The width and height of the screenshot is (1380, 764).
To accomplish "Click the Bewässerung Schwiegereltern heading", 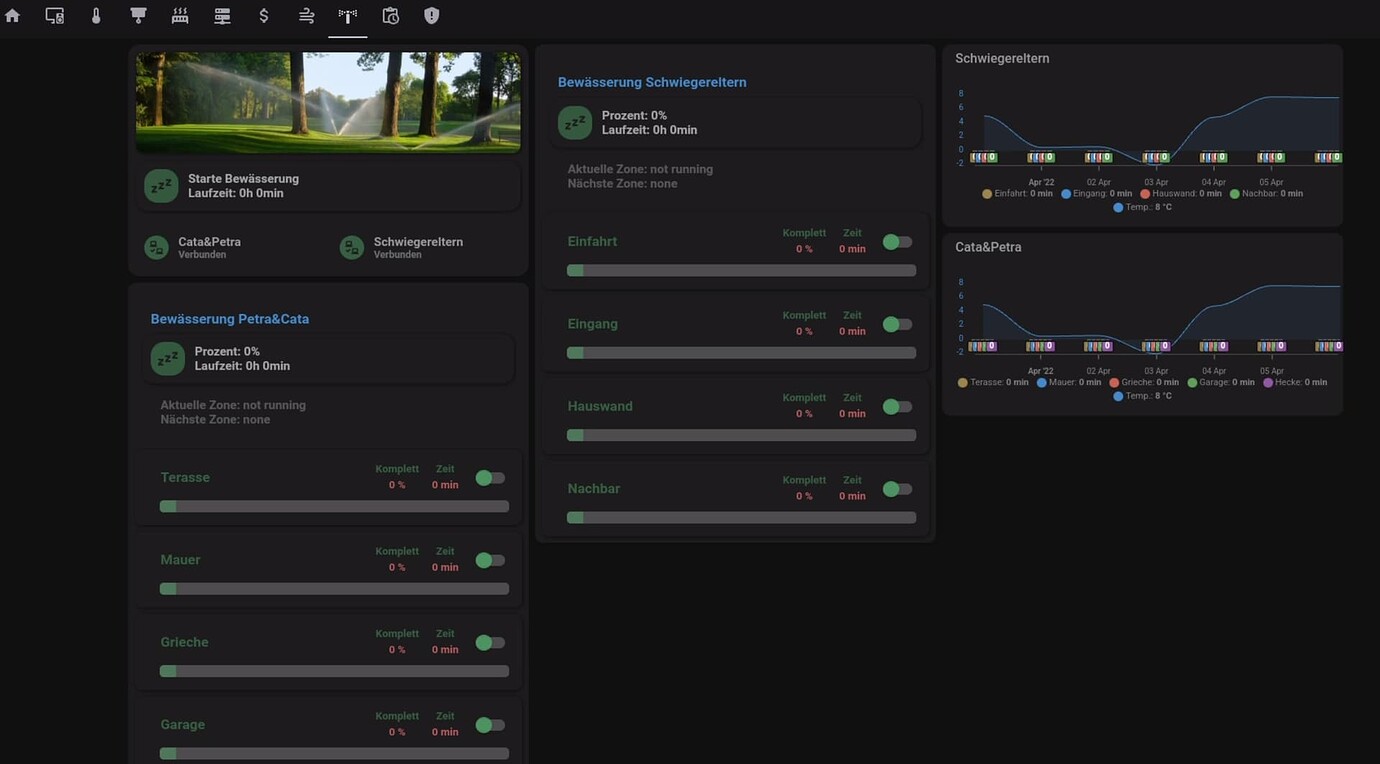I will pyautogui.click(x=651, y=81).
